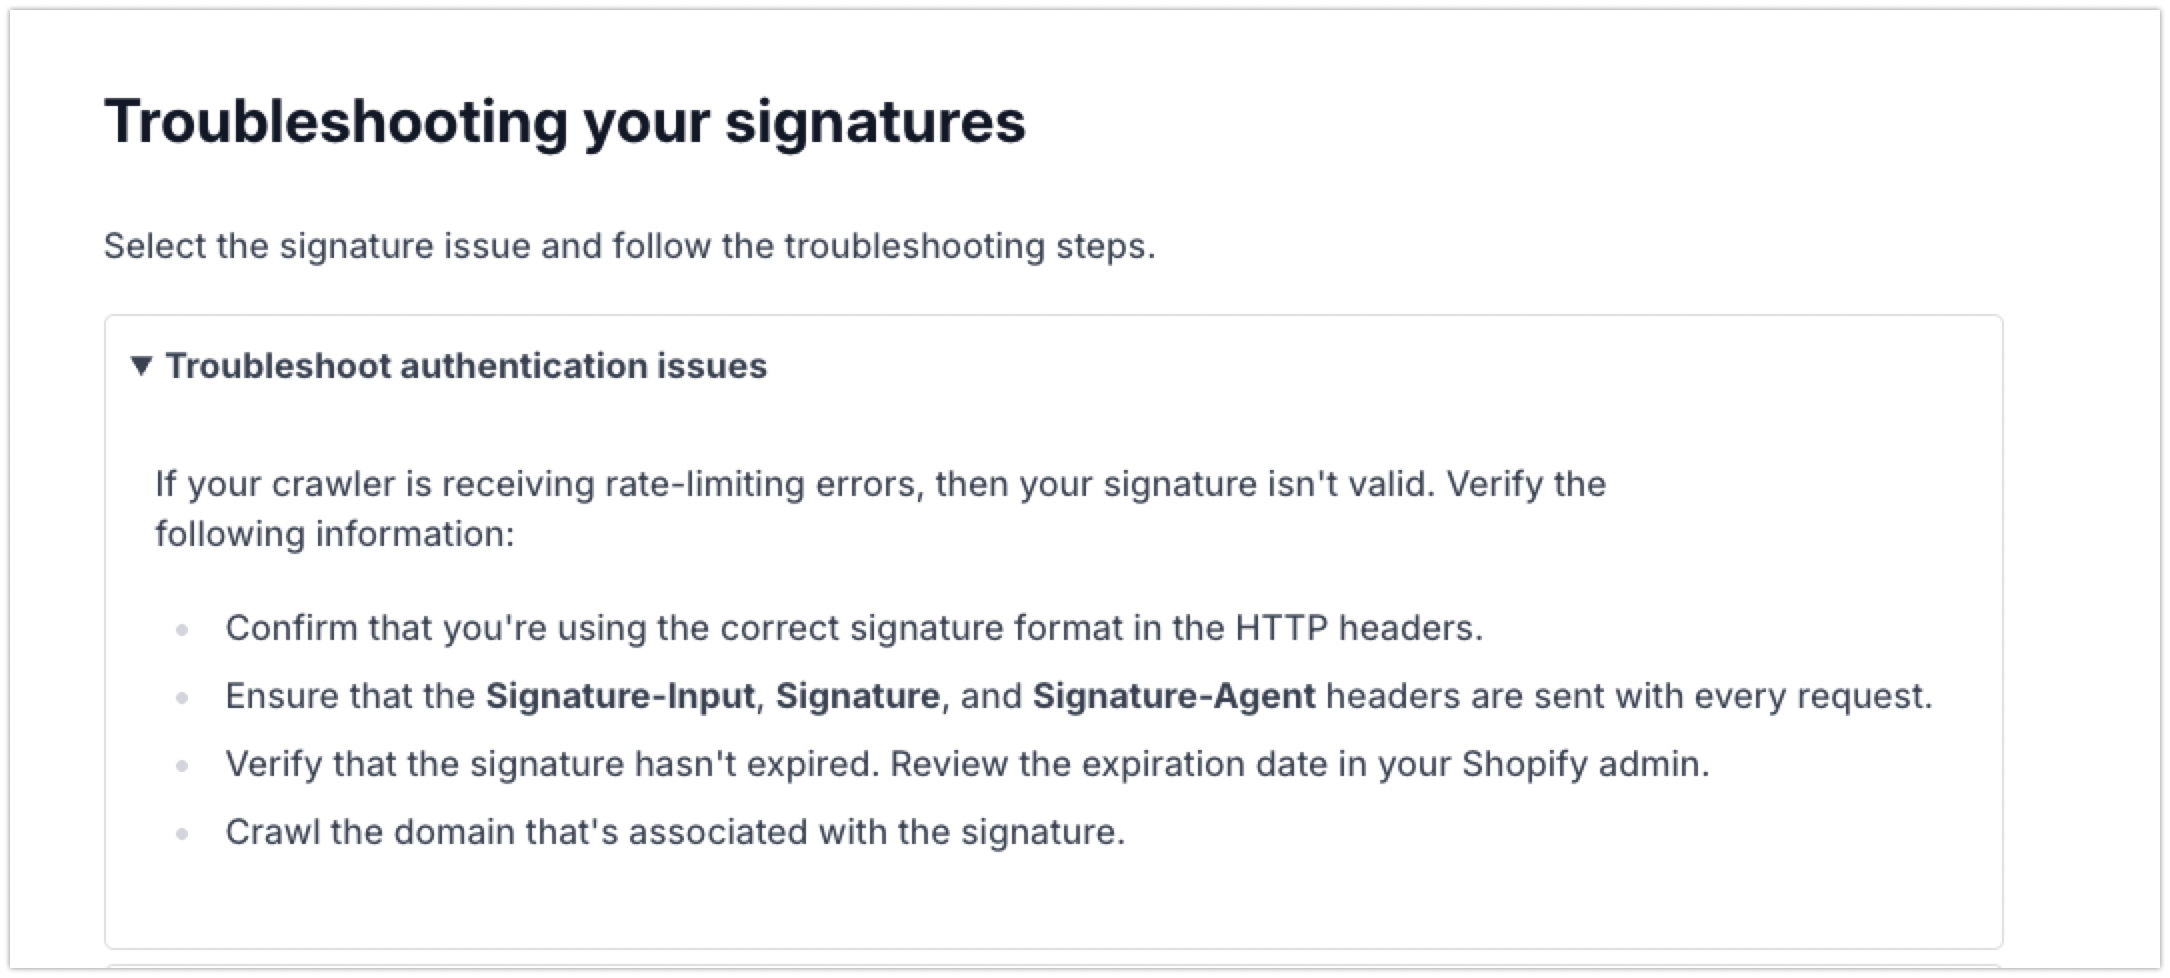The image size is (2170, 978).
Task: Click the bold "Signature" term between commas
Action: click(x=857, y=696)
